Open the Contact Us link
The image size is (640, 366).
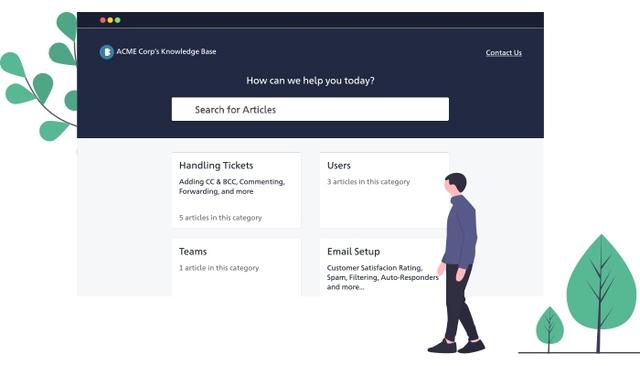click(x=503, y=53)
